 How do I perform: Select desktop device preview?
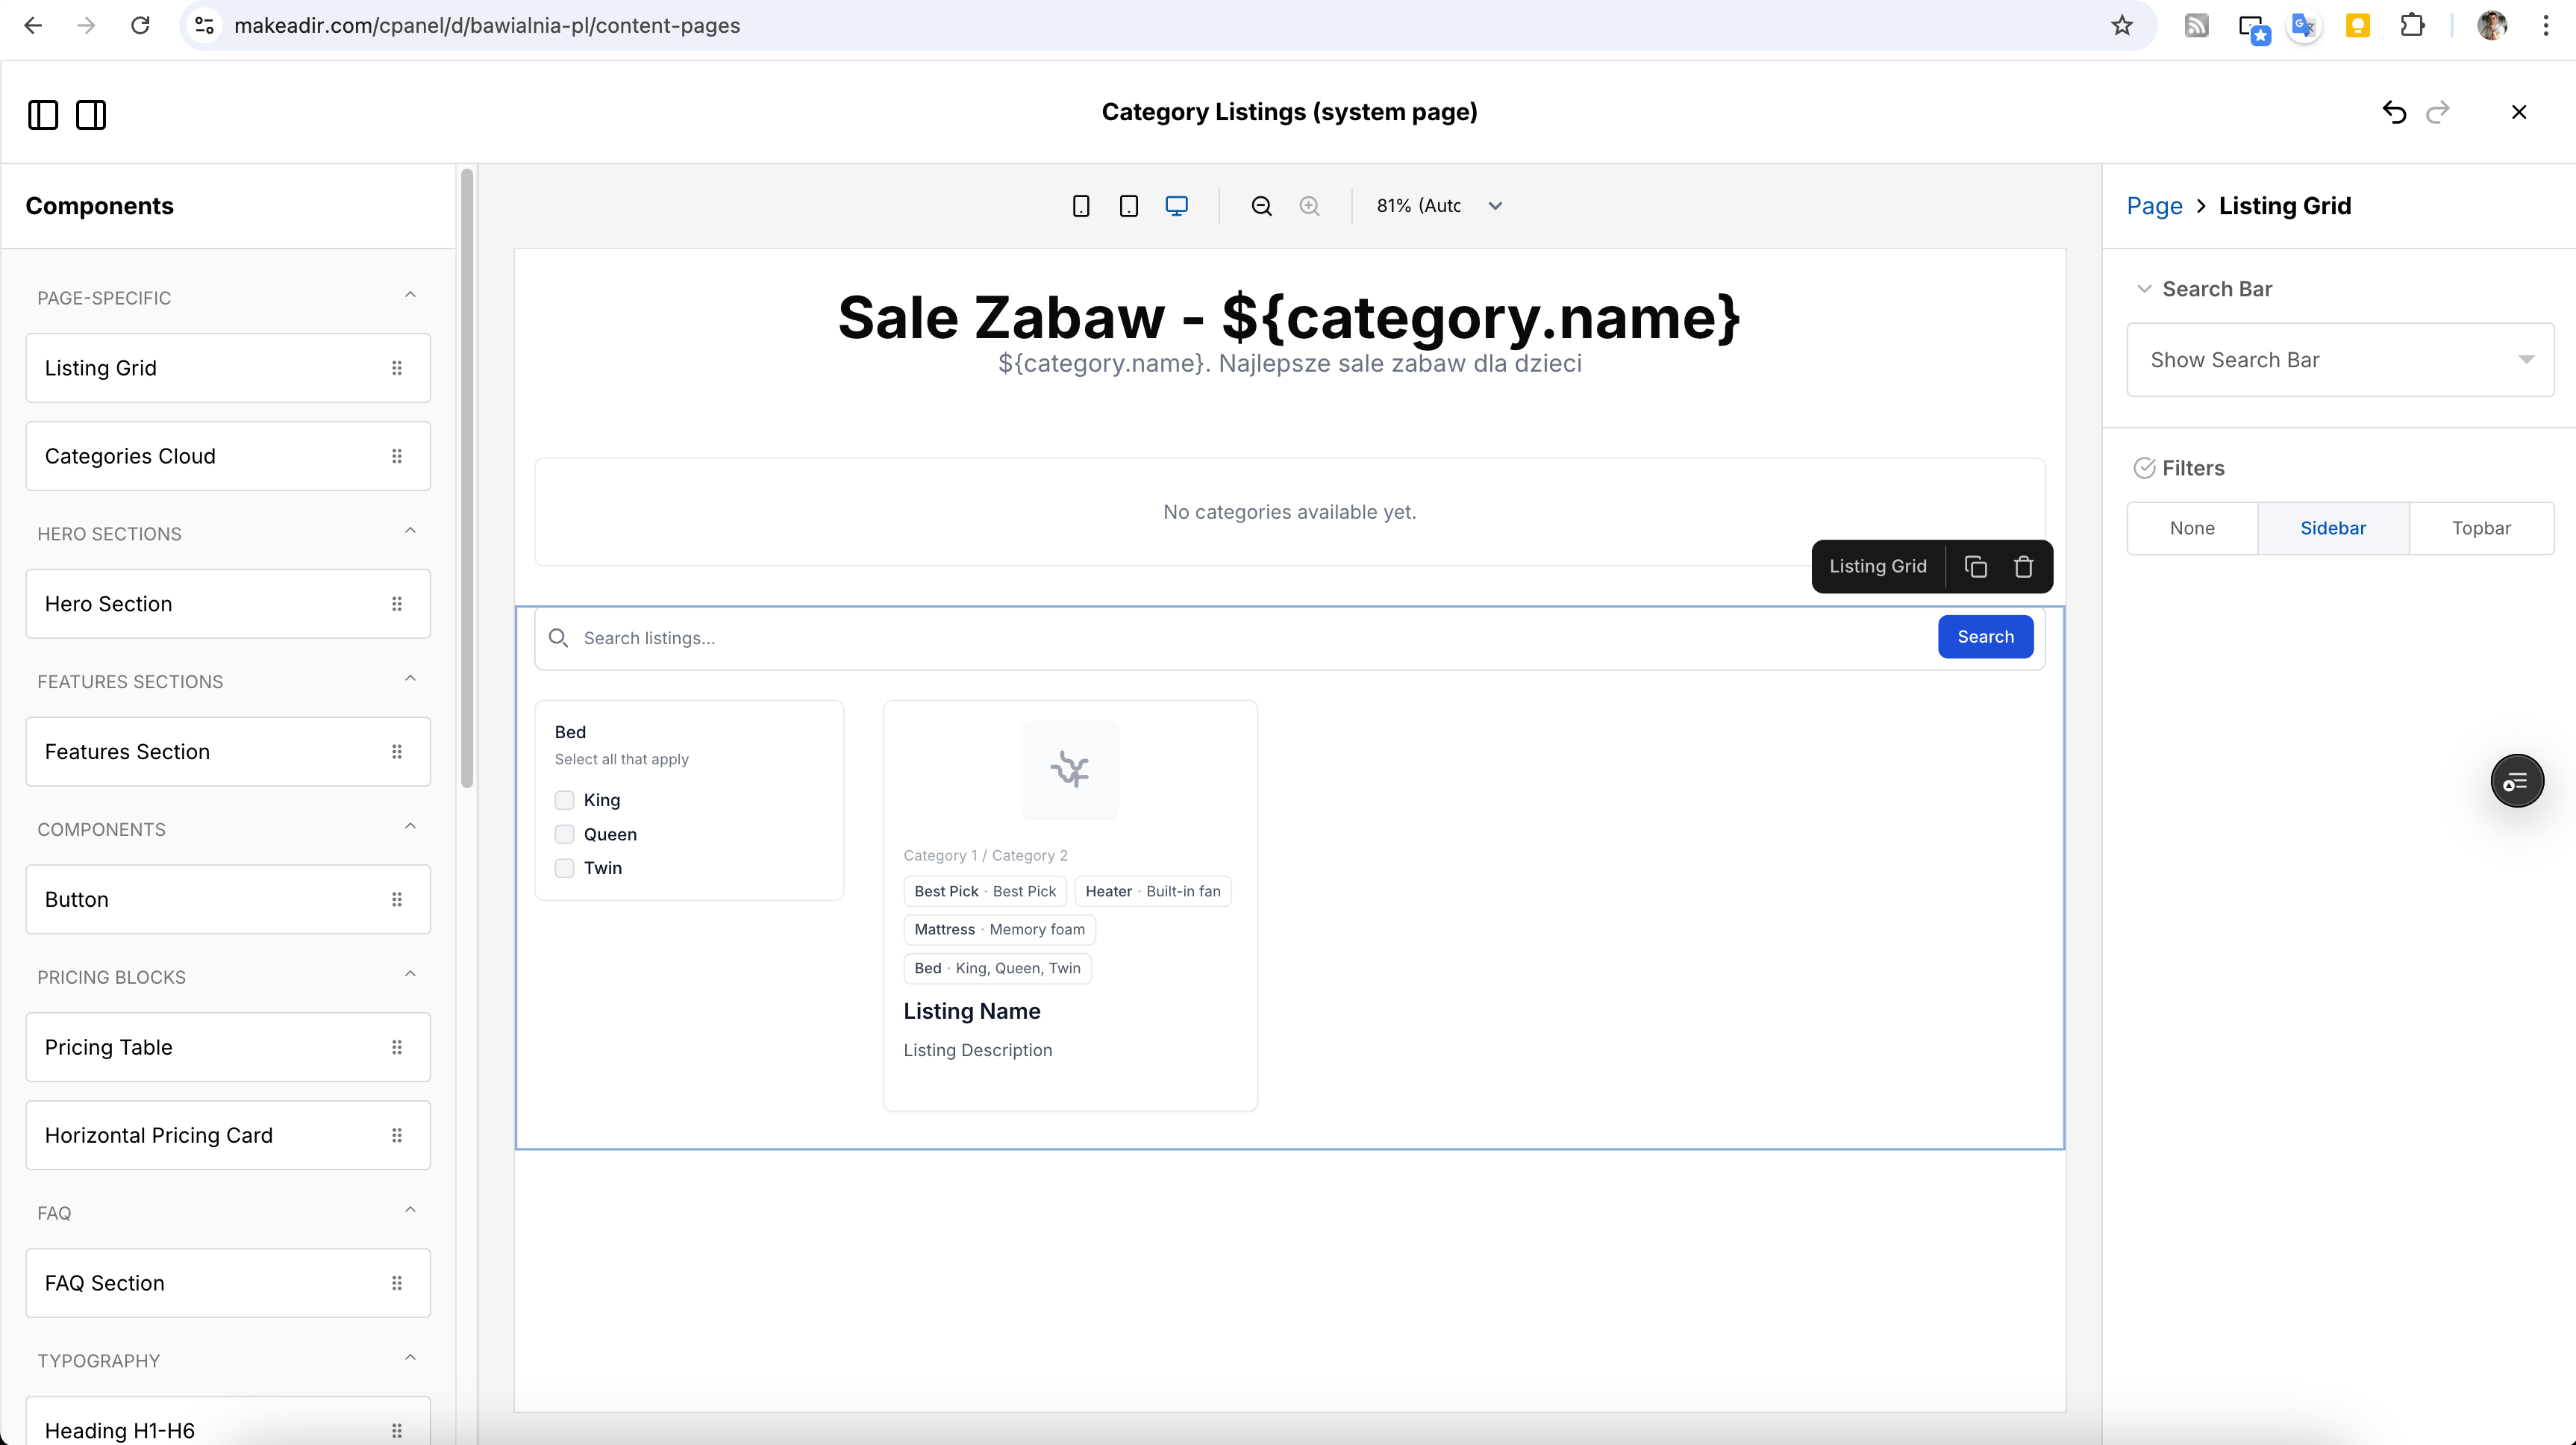[x=1177, y=206]
